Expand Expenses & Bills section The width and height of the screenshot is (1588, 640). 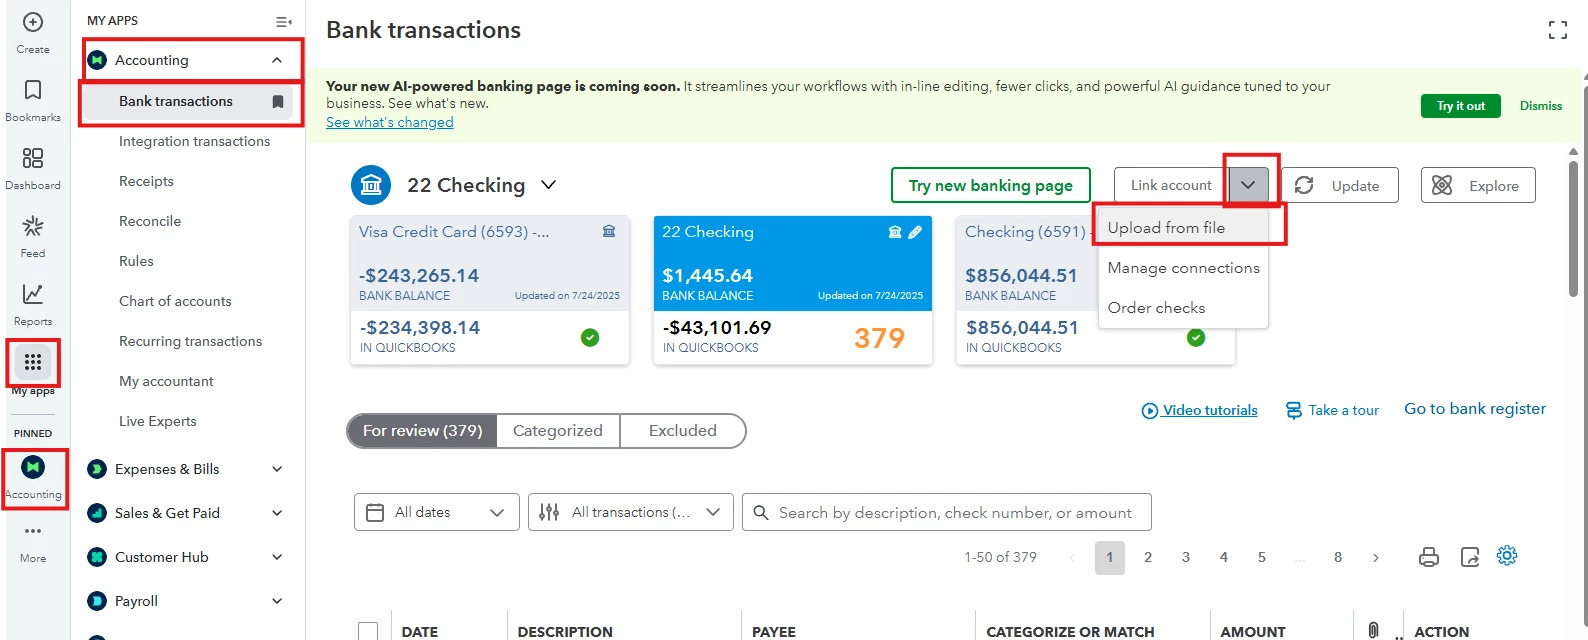click(277, 469)
